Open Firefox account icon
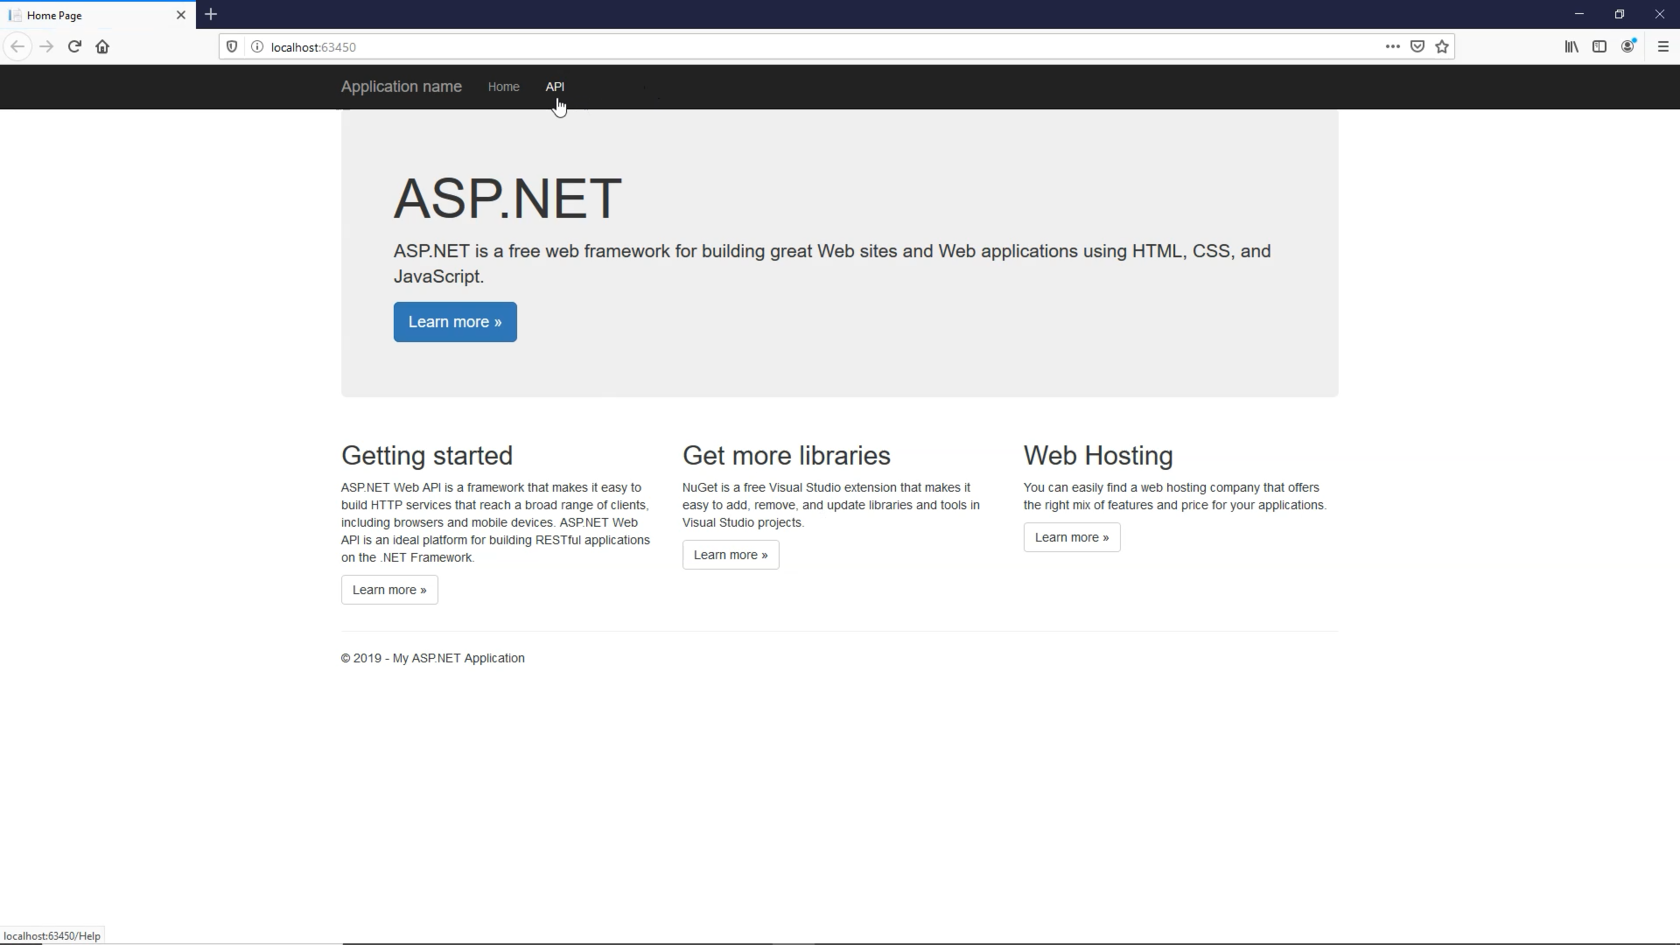This screenshot has width=1680, height=945. pyautogui.click(x=1628, y=47)
